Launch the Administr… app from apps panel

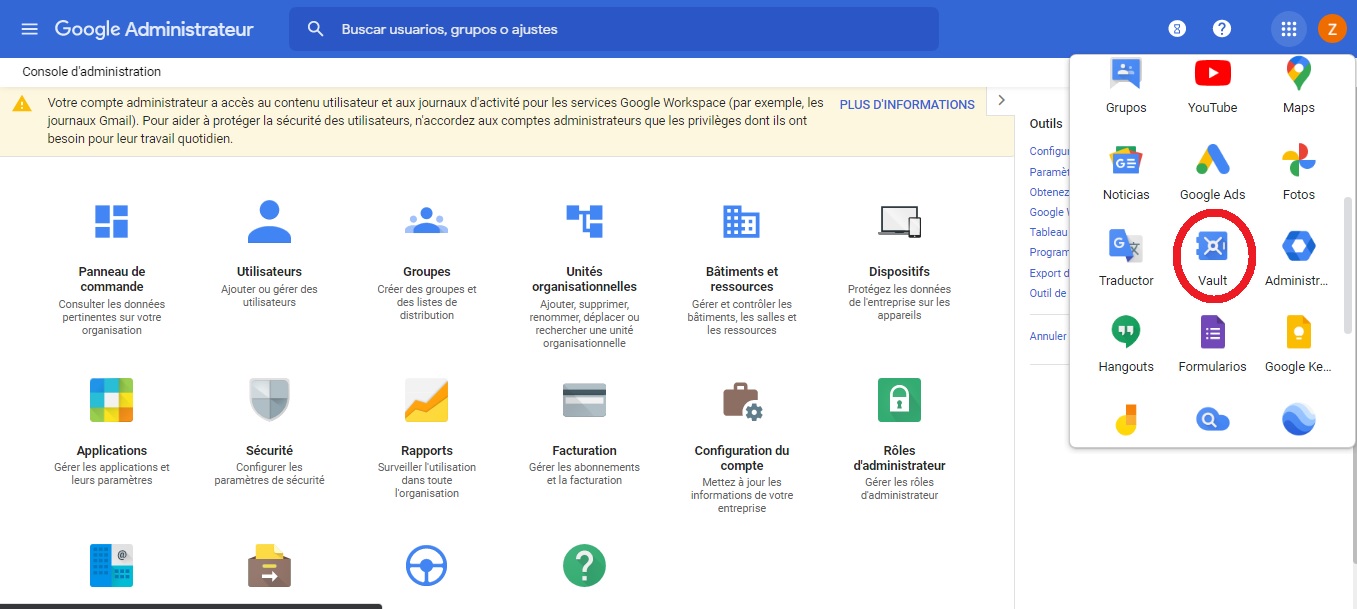click(x=1298, y=257)
